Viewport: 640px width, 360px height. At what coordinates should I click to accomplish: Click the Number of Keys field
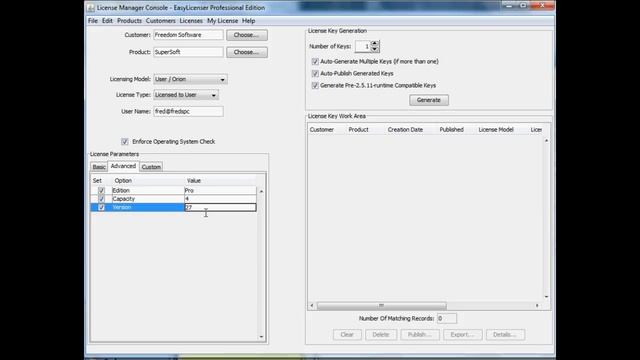coord(362,47)
